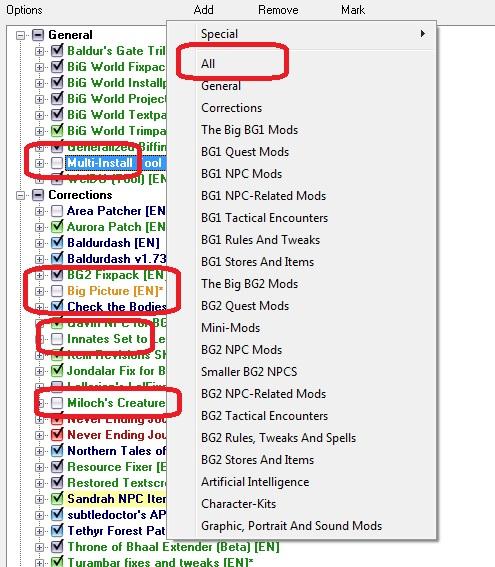Open the Mark menu
Image resolution: width=495 pixels, height=567 pixels.
pos(353,10)
